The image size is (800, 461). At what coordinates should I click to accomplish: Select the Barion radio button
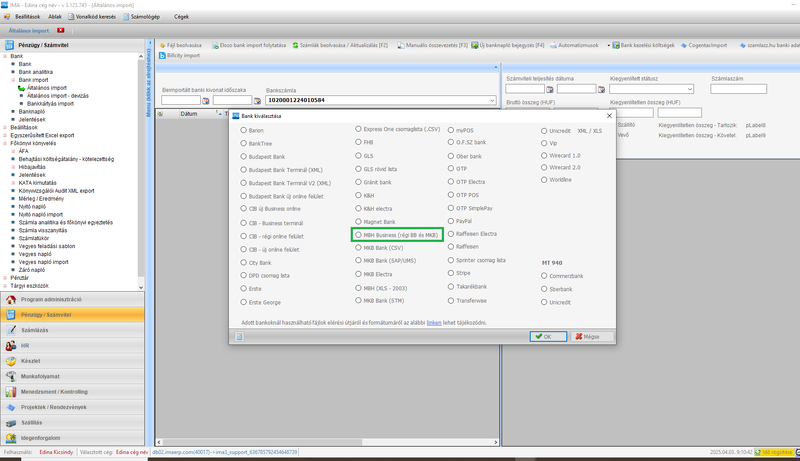point(243,130)
